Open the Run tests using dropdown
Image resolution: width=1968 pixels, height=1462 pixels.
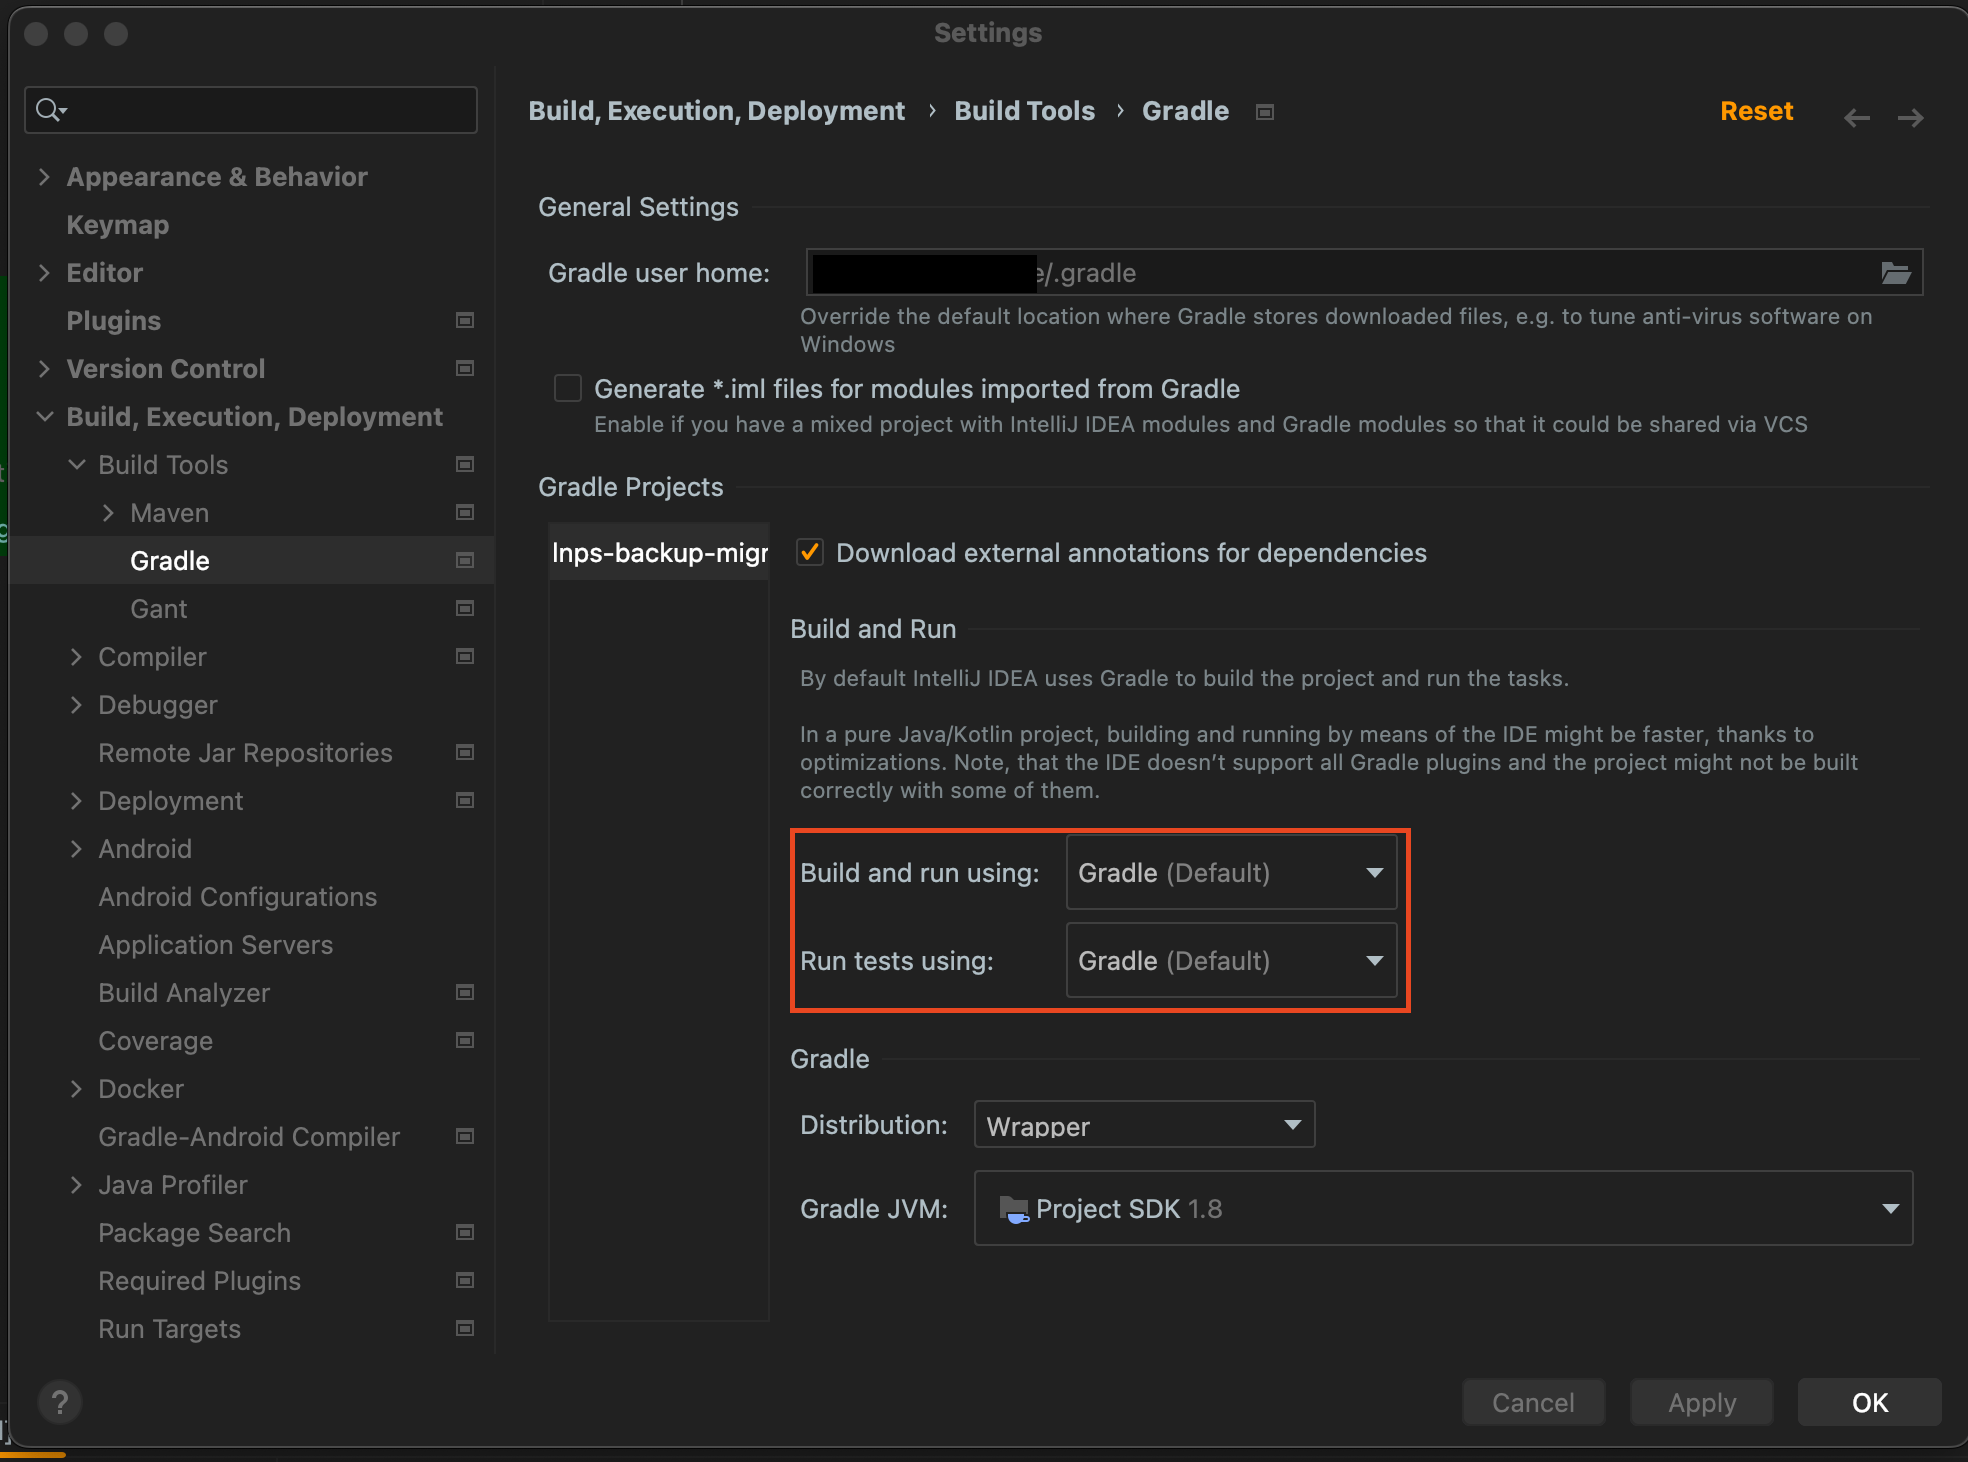(1231, 961)
